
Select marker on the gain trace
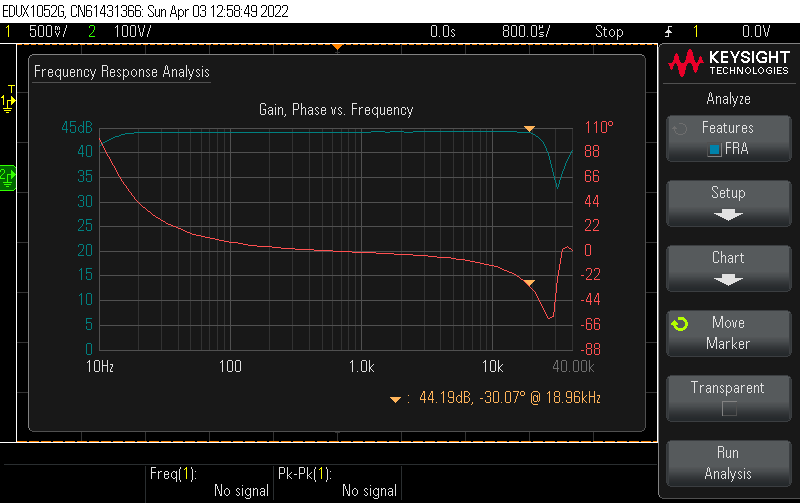point(530,129)
